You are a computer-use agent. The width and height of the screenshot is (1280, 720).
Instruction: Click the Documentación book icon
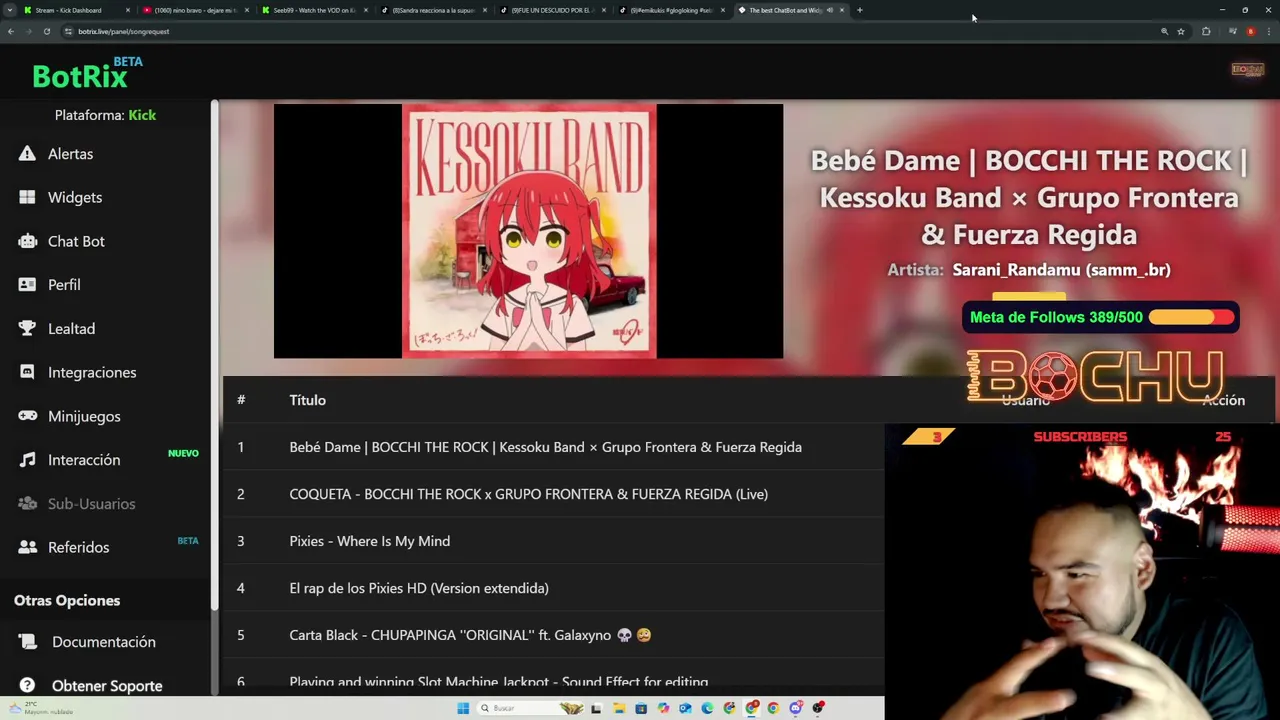(27, 642)
